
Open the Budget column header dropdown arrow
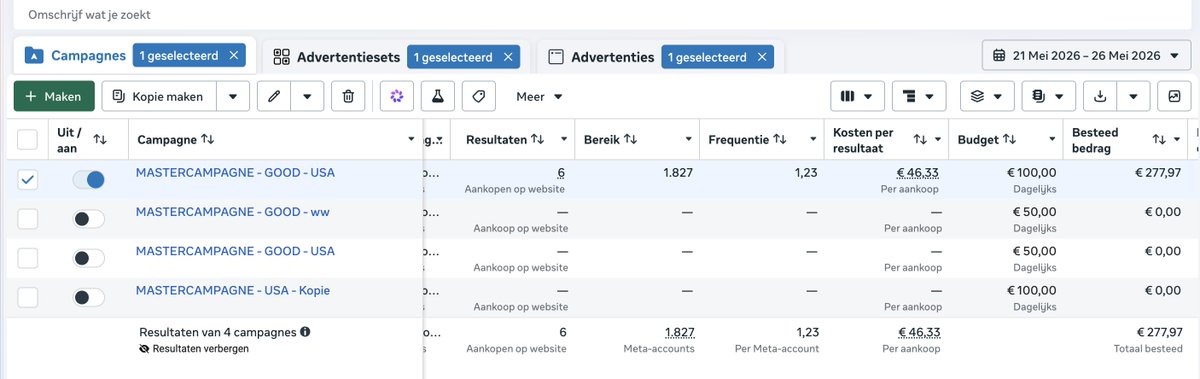click(1052, 139)
